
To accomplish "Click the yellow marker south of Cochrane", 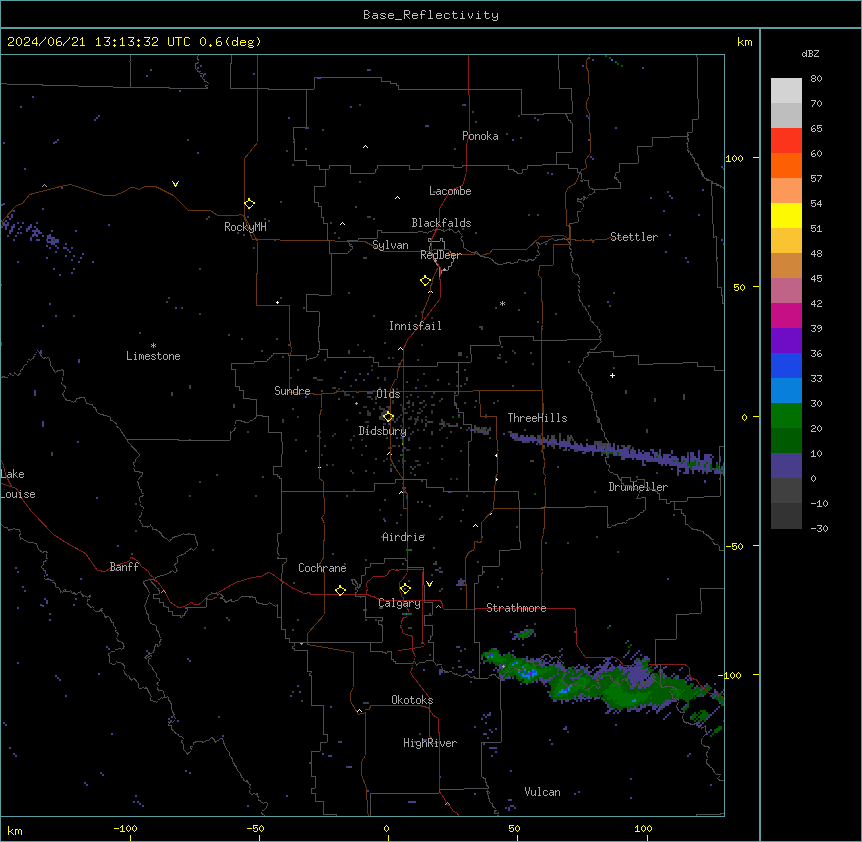I will 340,590.
